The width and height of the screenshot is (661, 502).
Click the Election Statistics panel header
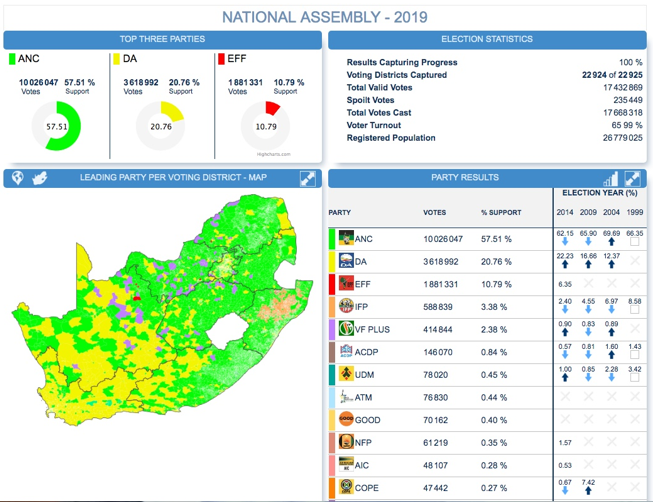[x=487, y=39]
